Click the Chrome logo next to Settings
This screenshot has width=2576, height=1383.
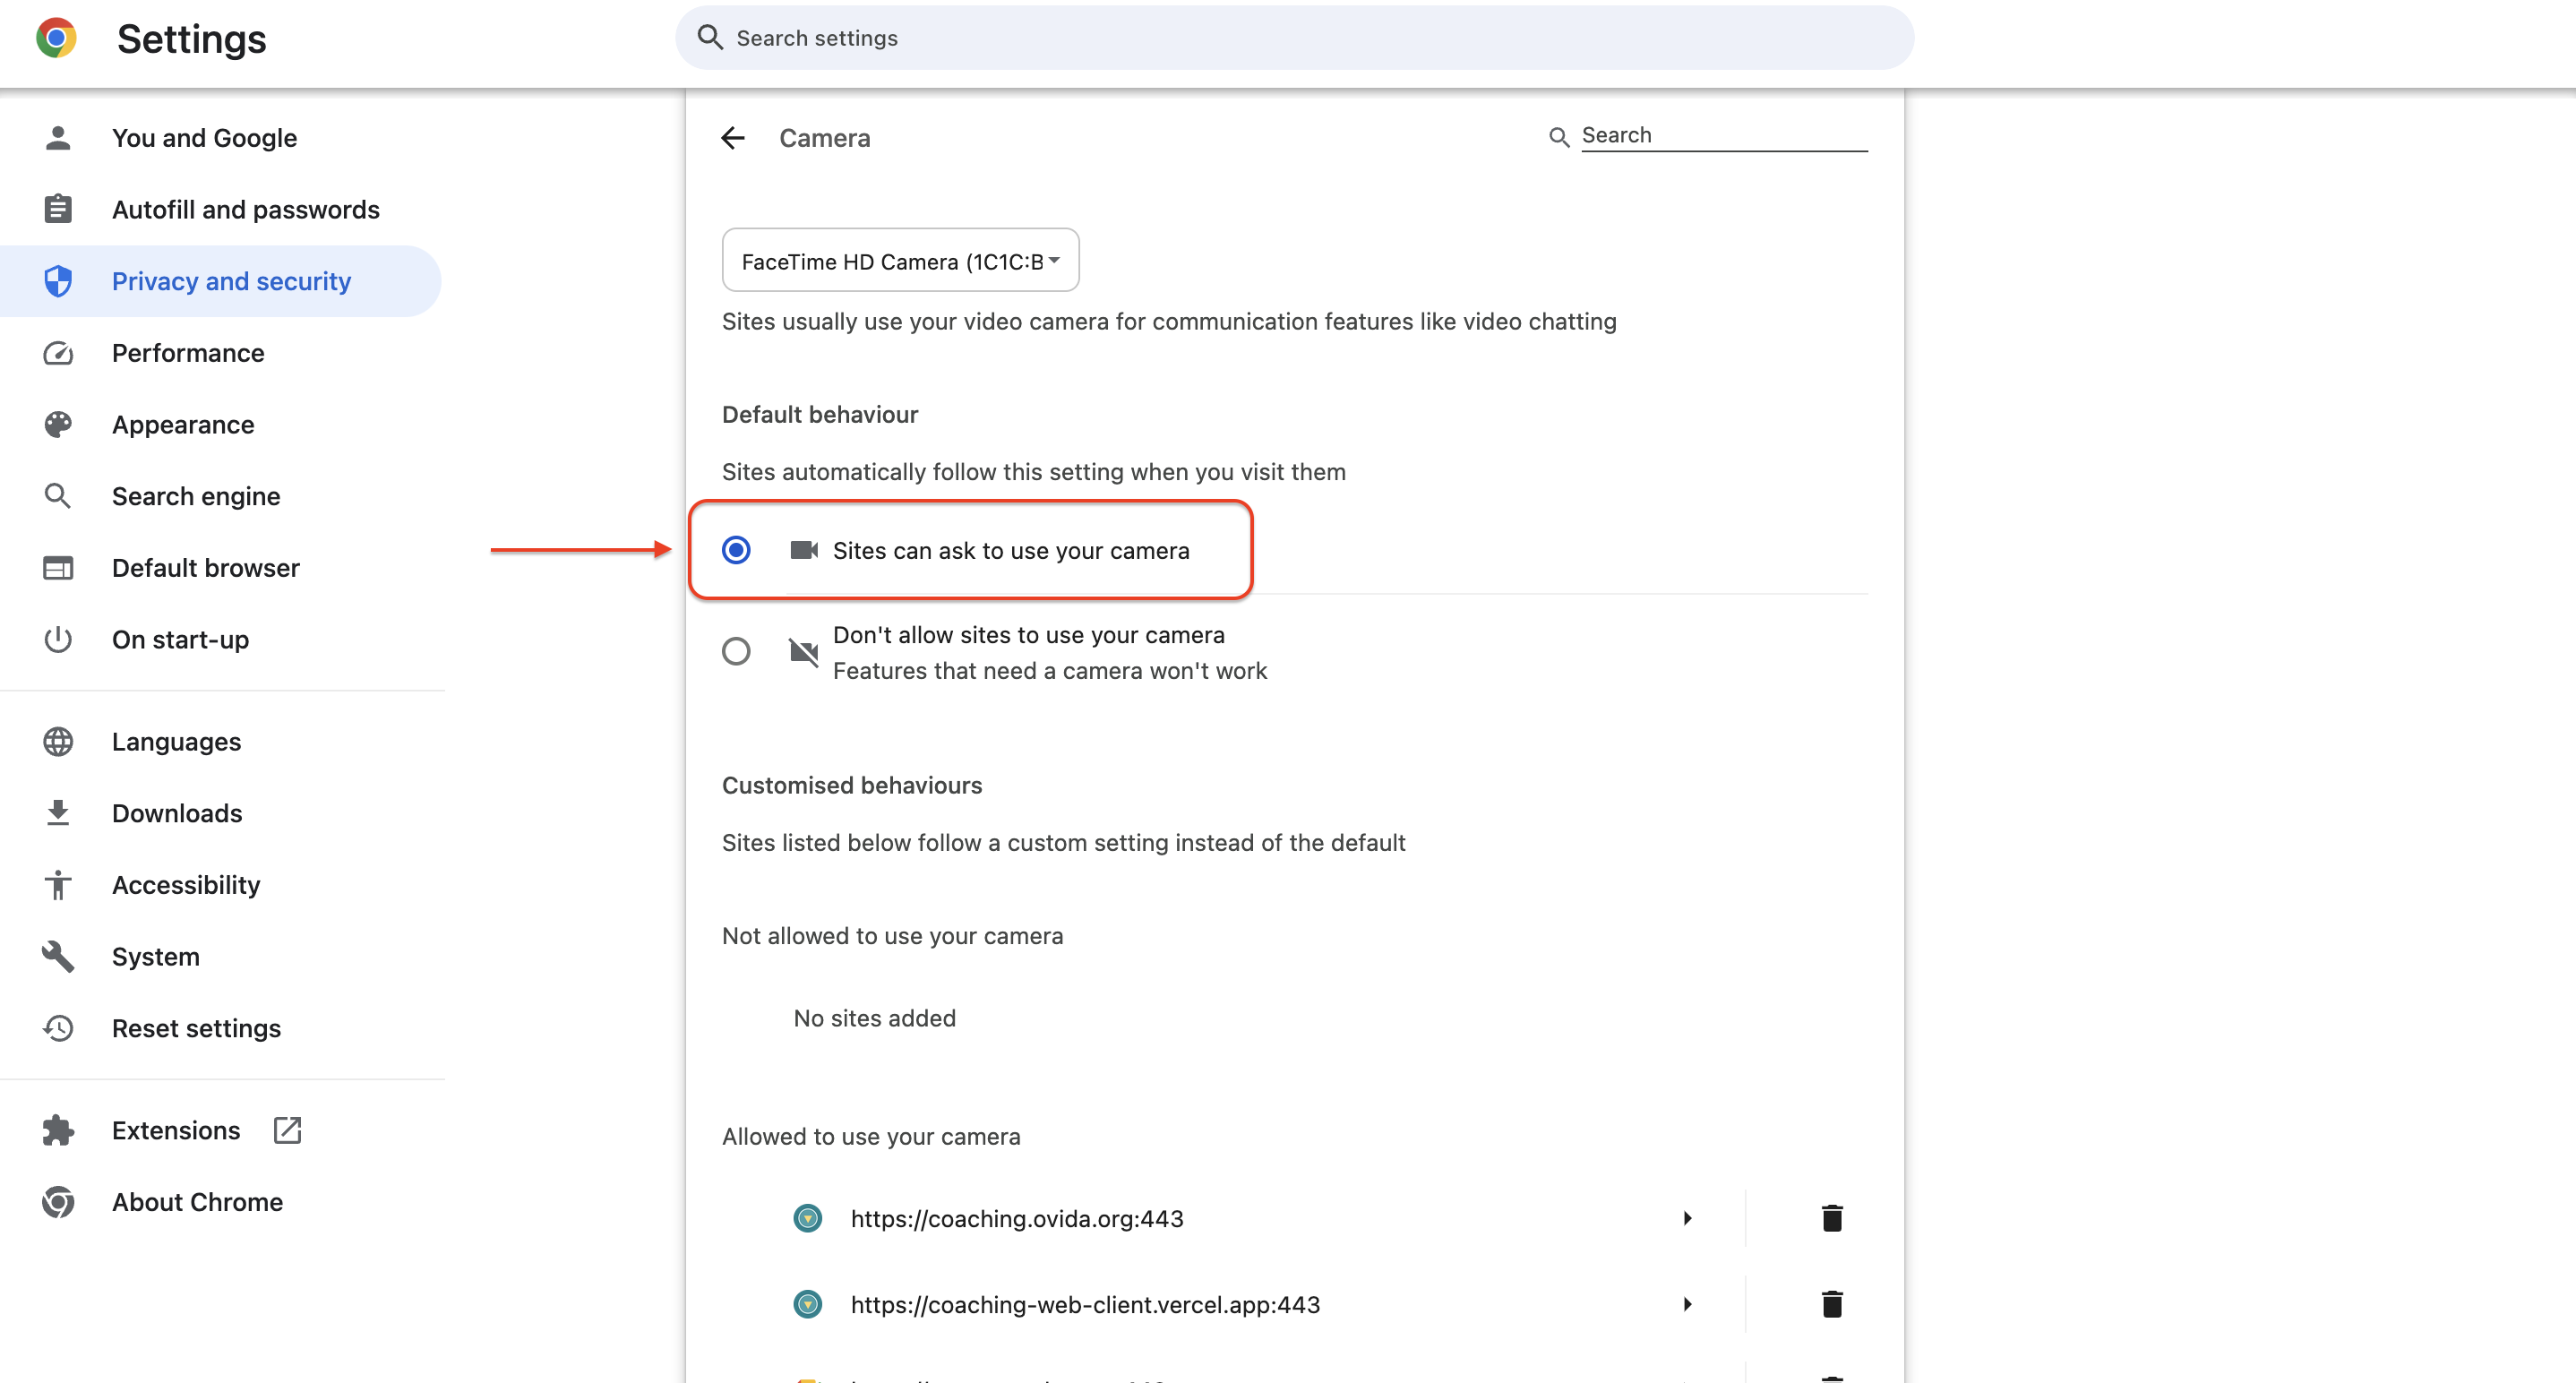pos(56,38)
